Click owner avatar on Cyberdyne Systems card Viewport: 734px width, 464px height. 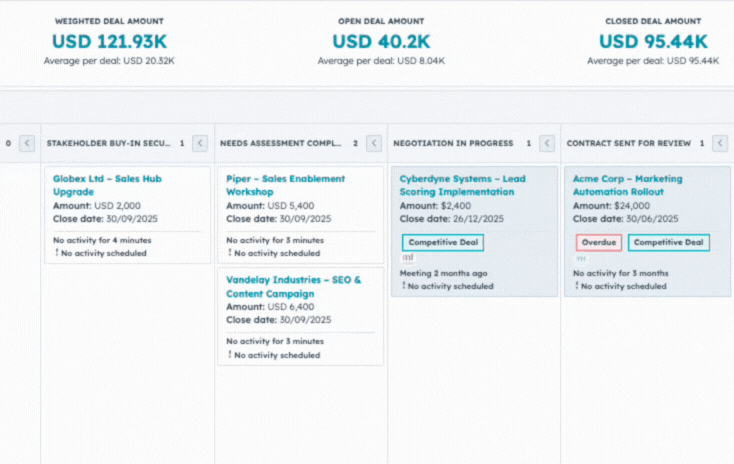click(x=408, y=257)
